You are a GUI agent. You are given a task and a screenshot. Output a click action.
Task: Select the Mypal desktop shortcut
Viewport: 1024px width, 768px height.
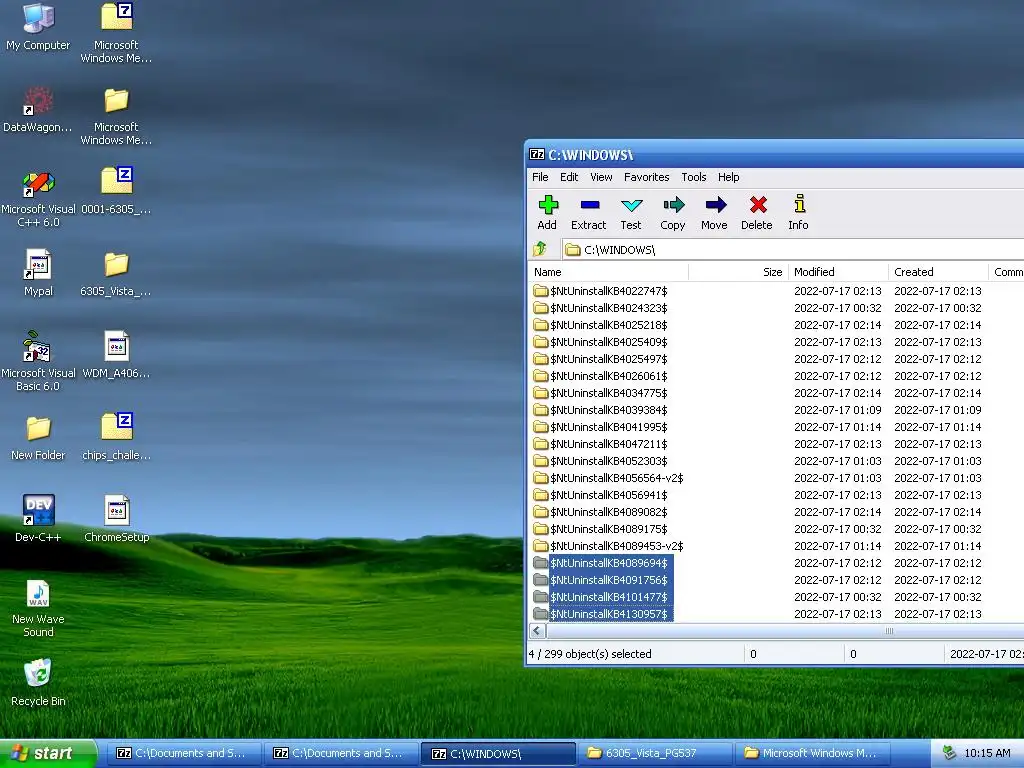click(x=38, y=273)
